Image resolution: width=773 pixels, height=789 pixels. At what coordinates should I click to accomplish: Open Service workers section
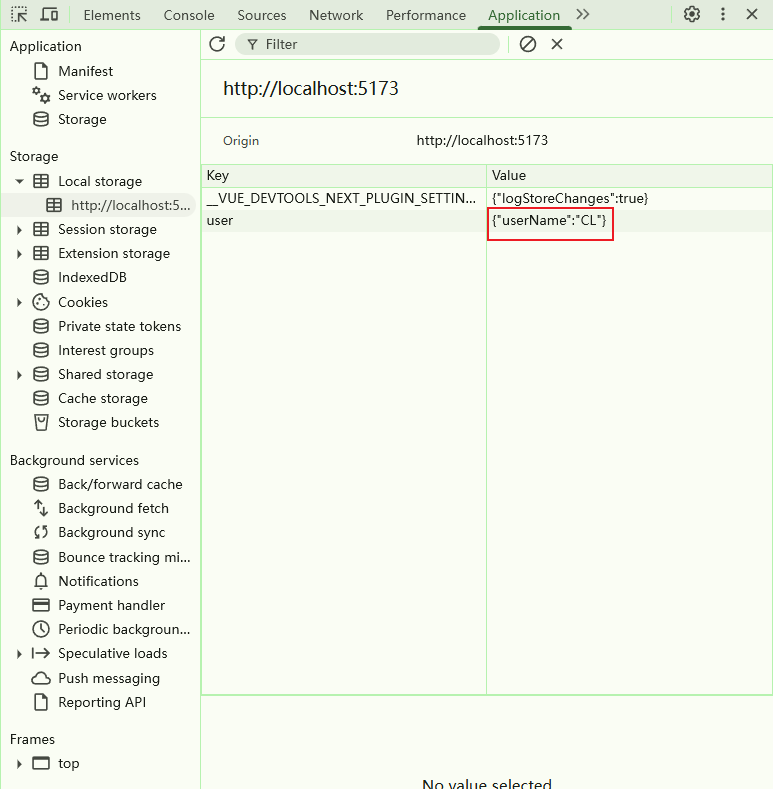(x=107, y=95)
